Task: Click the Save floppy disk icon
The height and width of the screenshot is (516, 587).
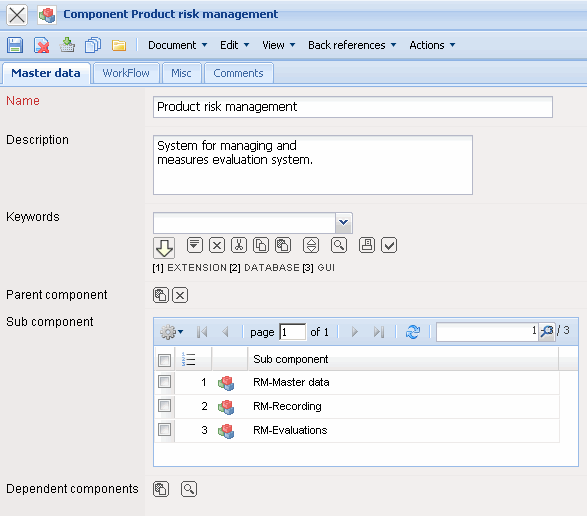Action: point(15,45)
